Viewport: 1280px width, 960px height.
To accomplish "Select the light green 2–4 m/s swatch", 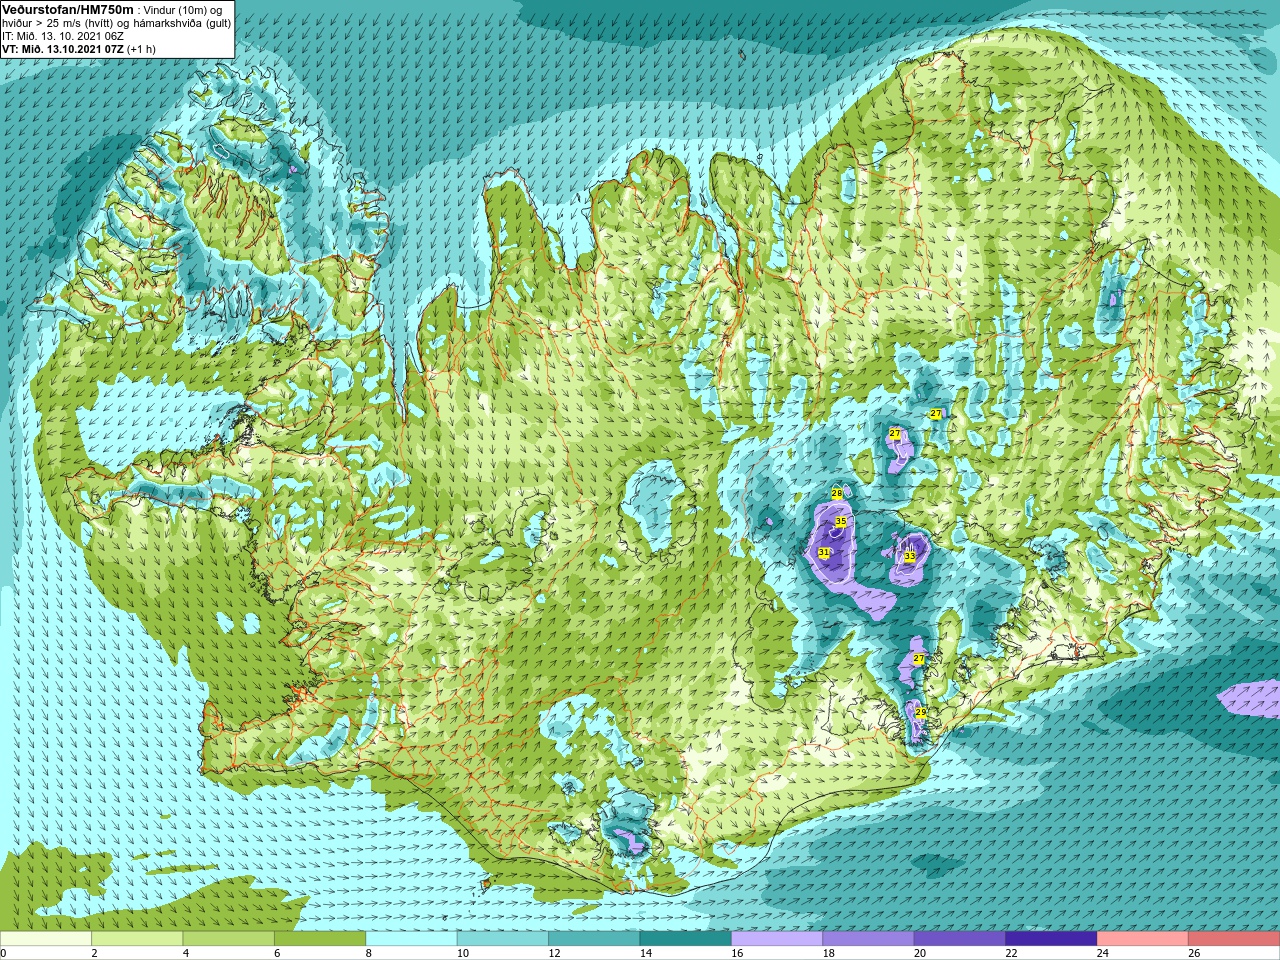I will tap(137, 939).
